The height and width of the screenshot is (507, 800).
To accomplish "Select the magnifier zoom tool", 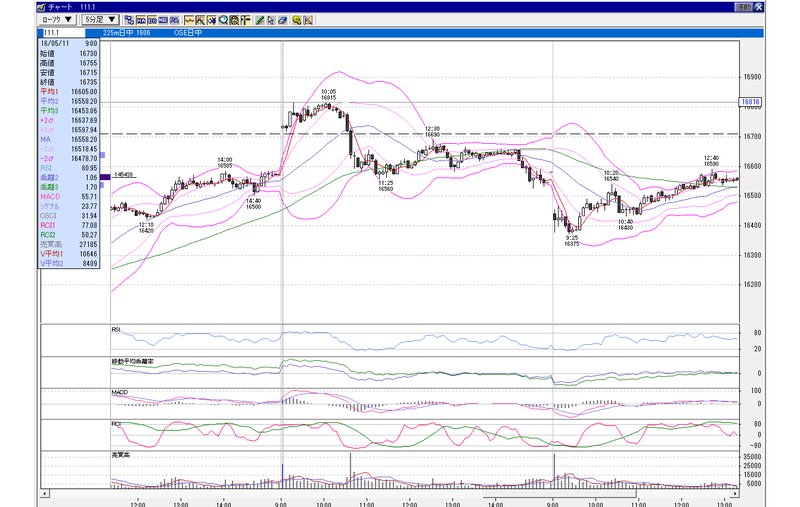I will tap(223, 20).
